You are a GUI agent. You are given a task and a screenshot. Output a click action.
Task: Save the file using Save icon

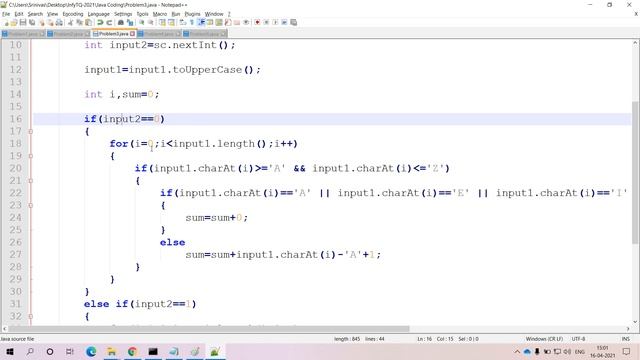23,22
